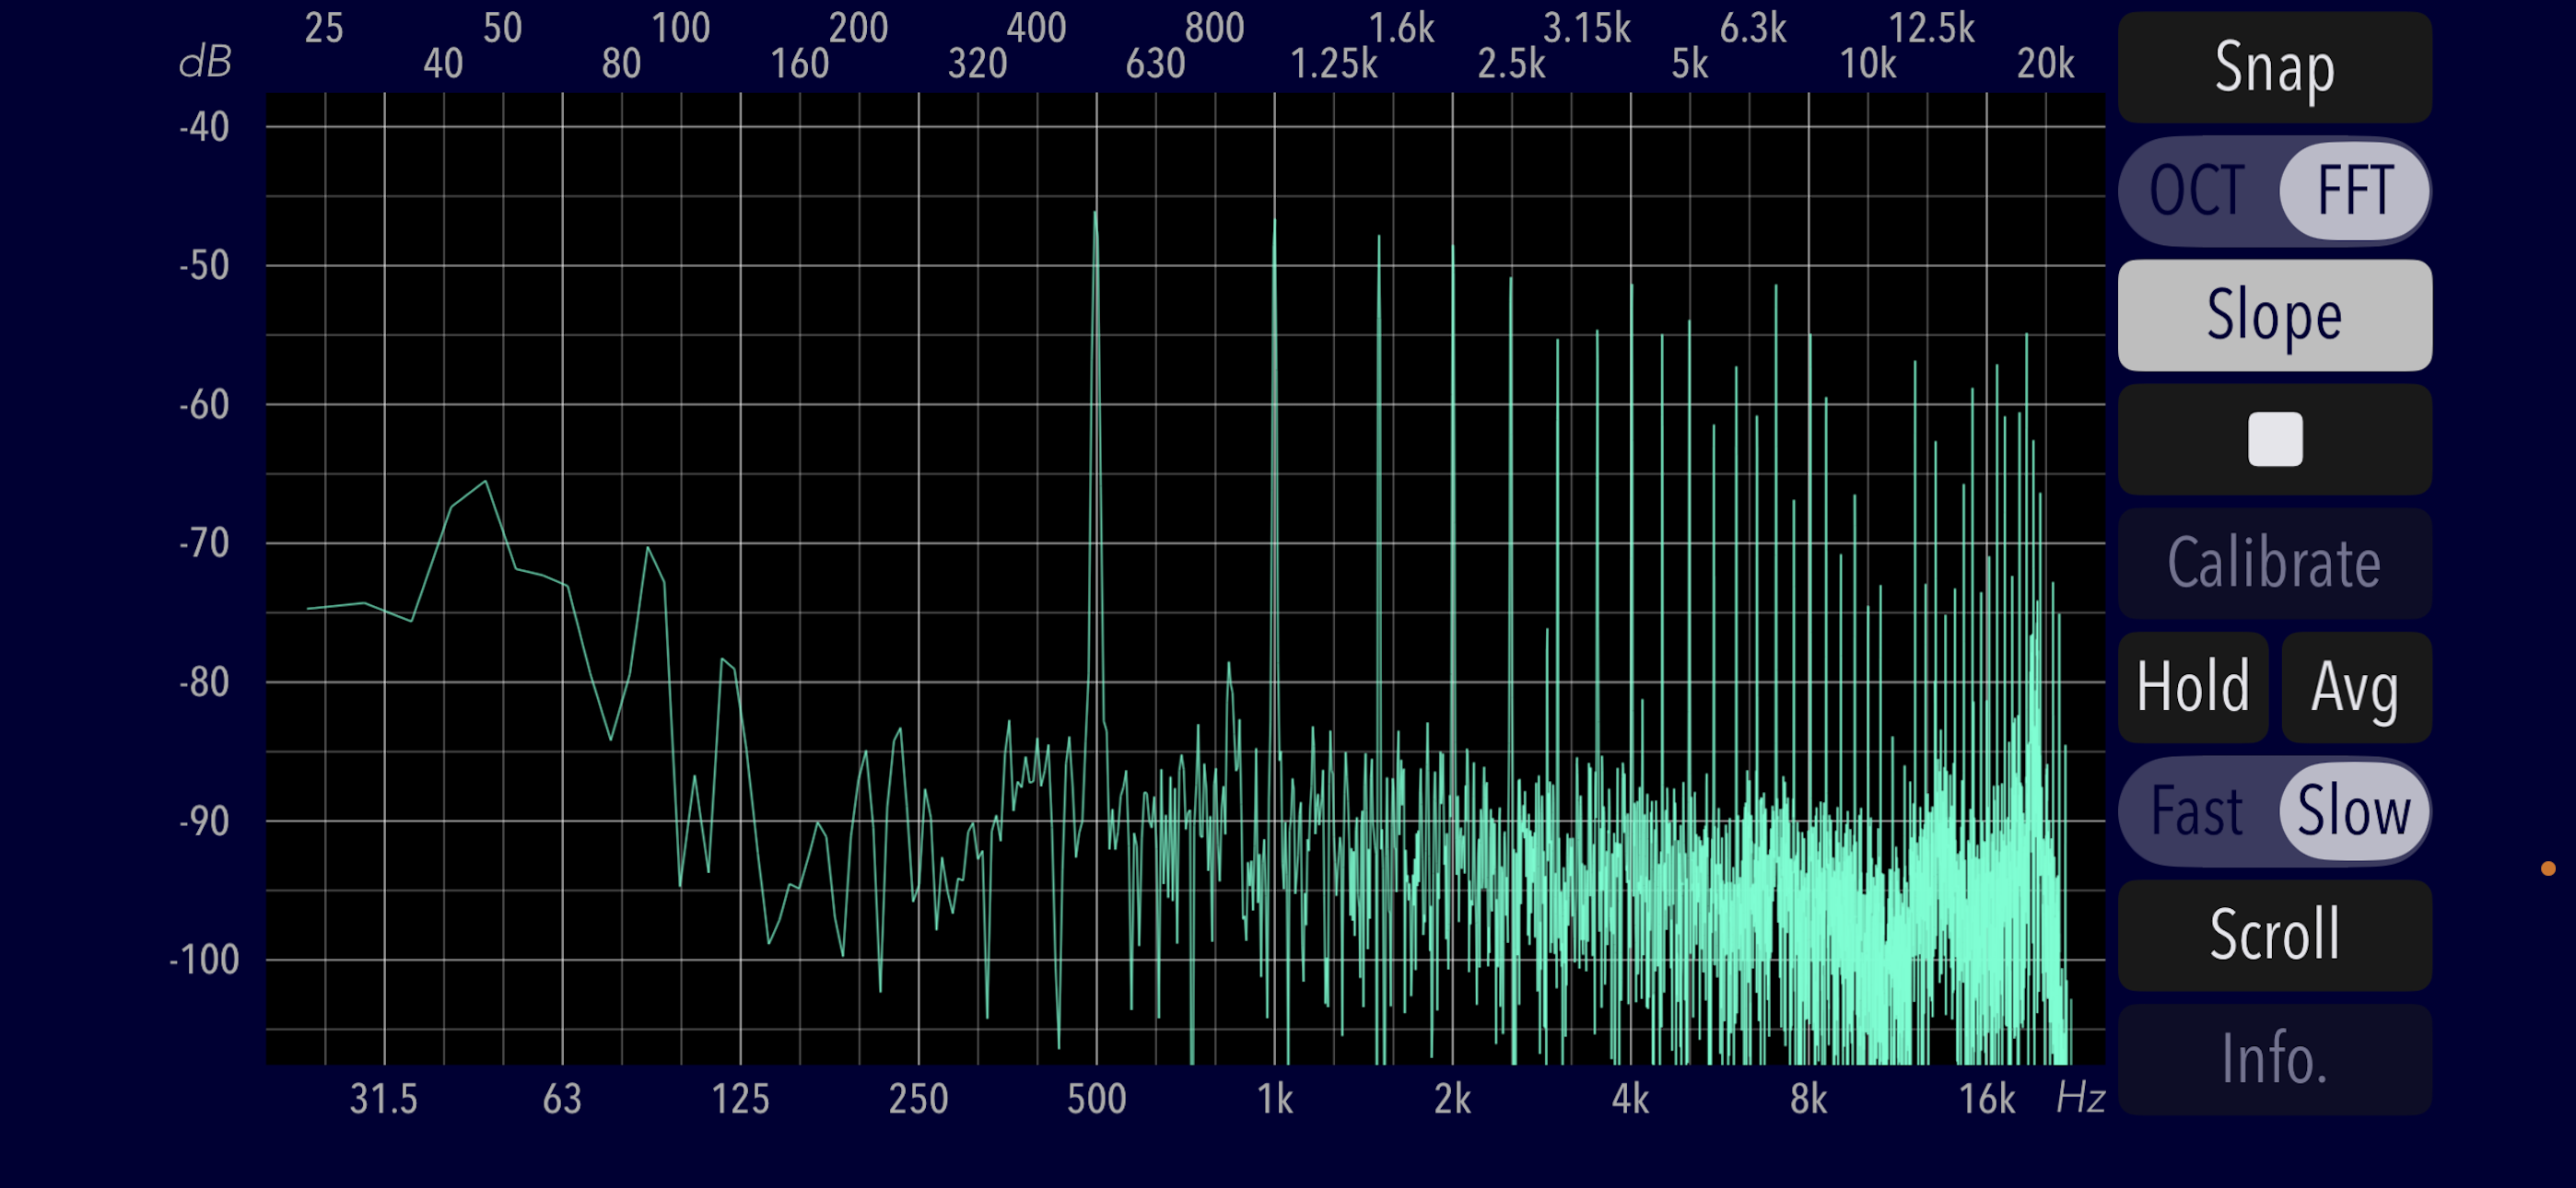Tap the Scroll button
The image size is (2576, 1188).
tap(2274, 935)
